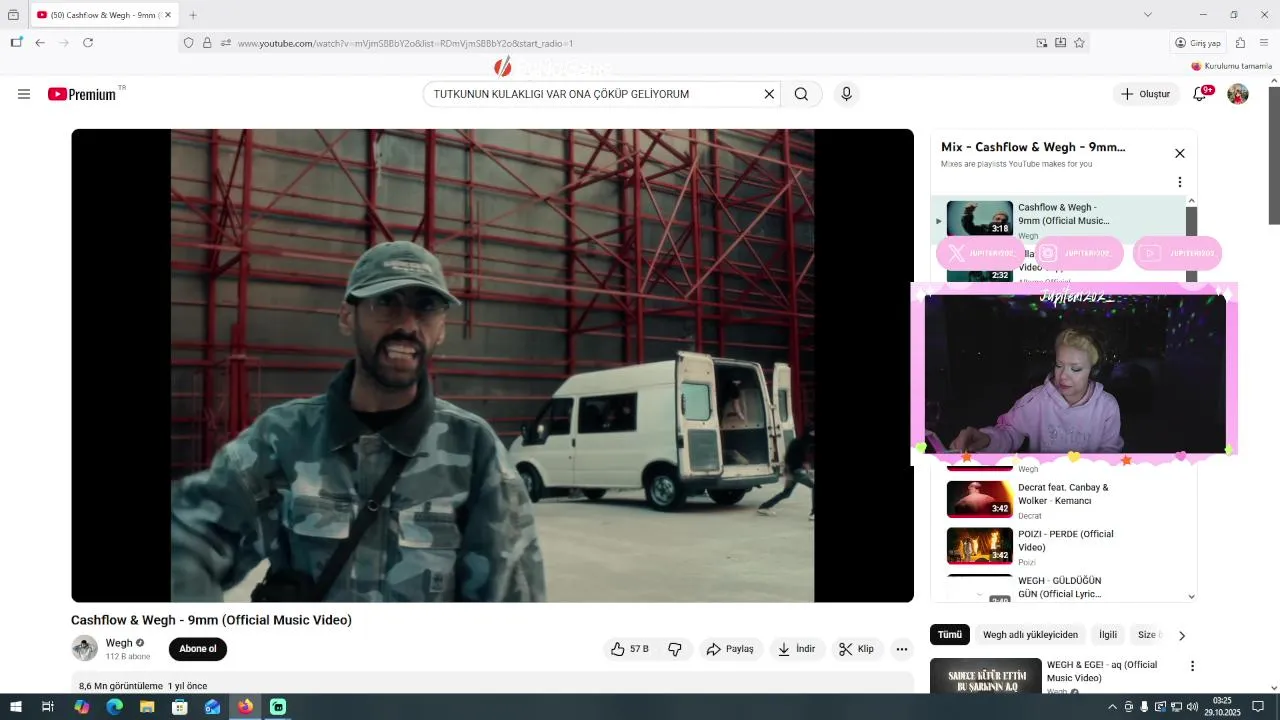This screenshot has width=1280, height=720.
Task: Select the İlgili filter chip
Action: [x=1108, y=635]
